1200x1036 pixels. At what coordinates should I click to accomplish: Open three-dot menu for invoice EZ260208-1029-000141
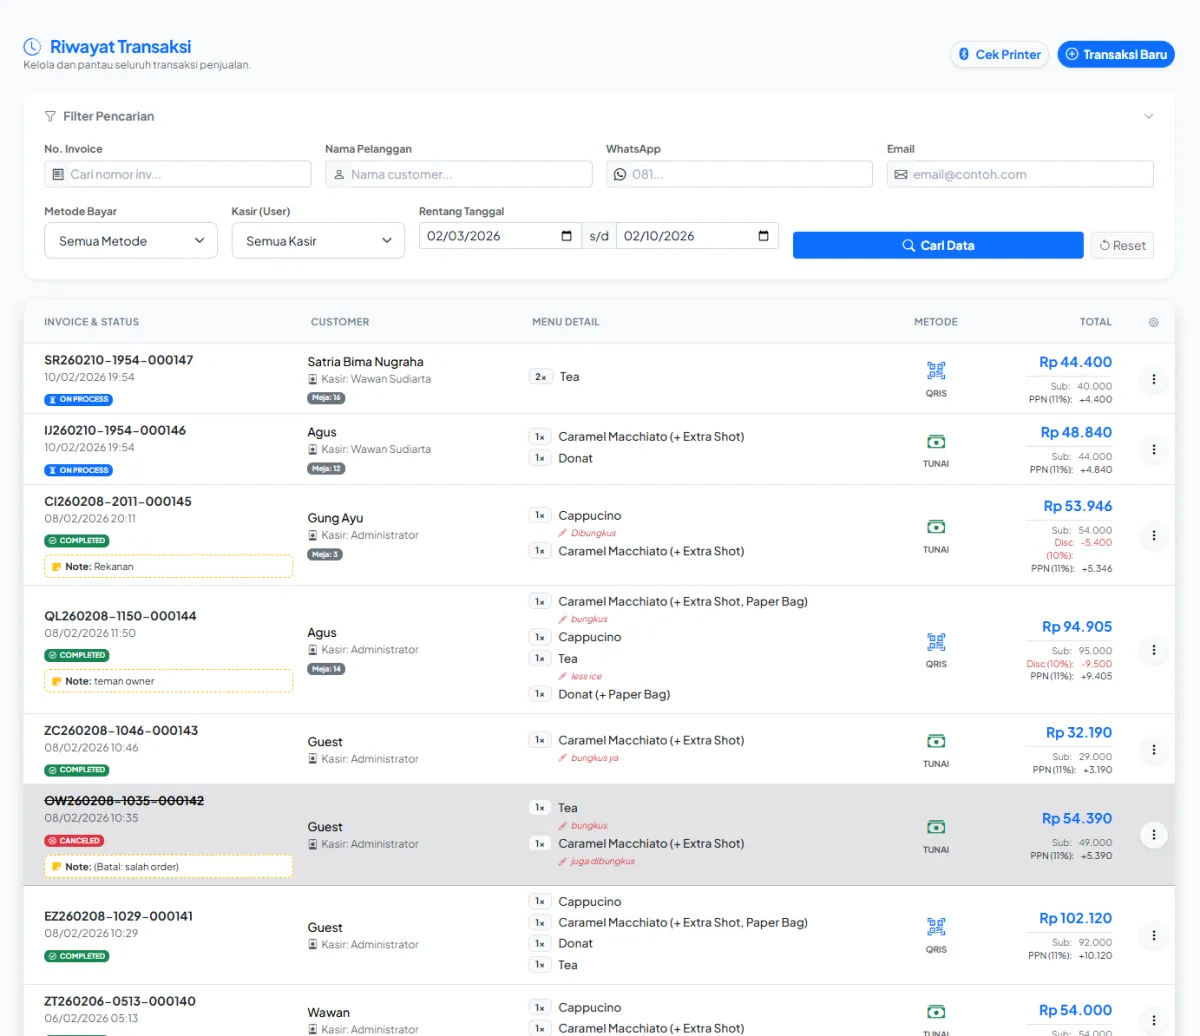click(1153, 935)
